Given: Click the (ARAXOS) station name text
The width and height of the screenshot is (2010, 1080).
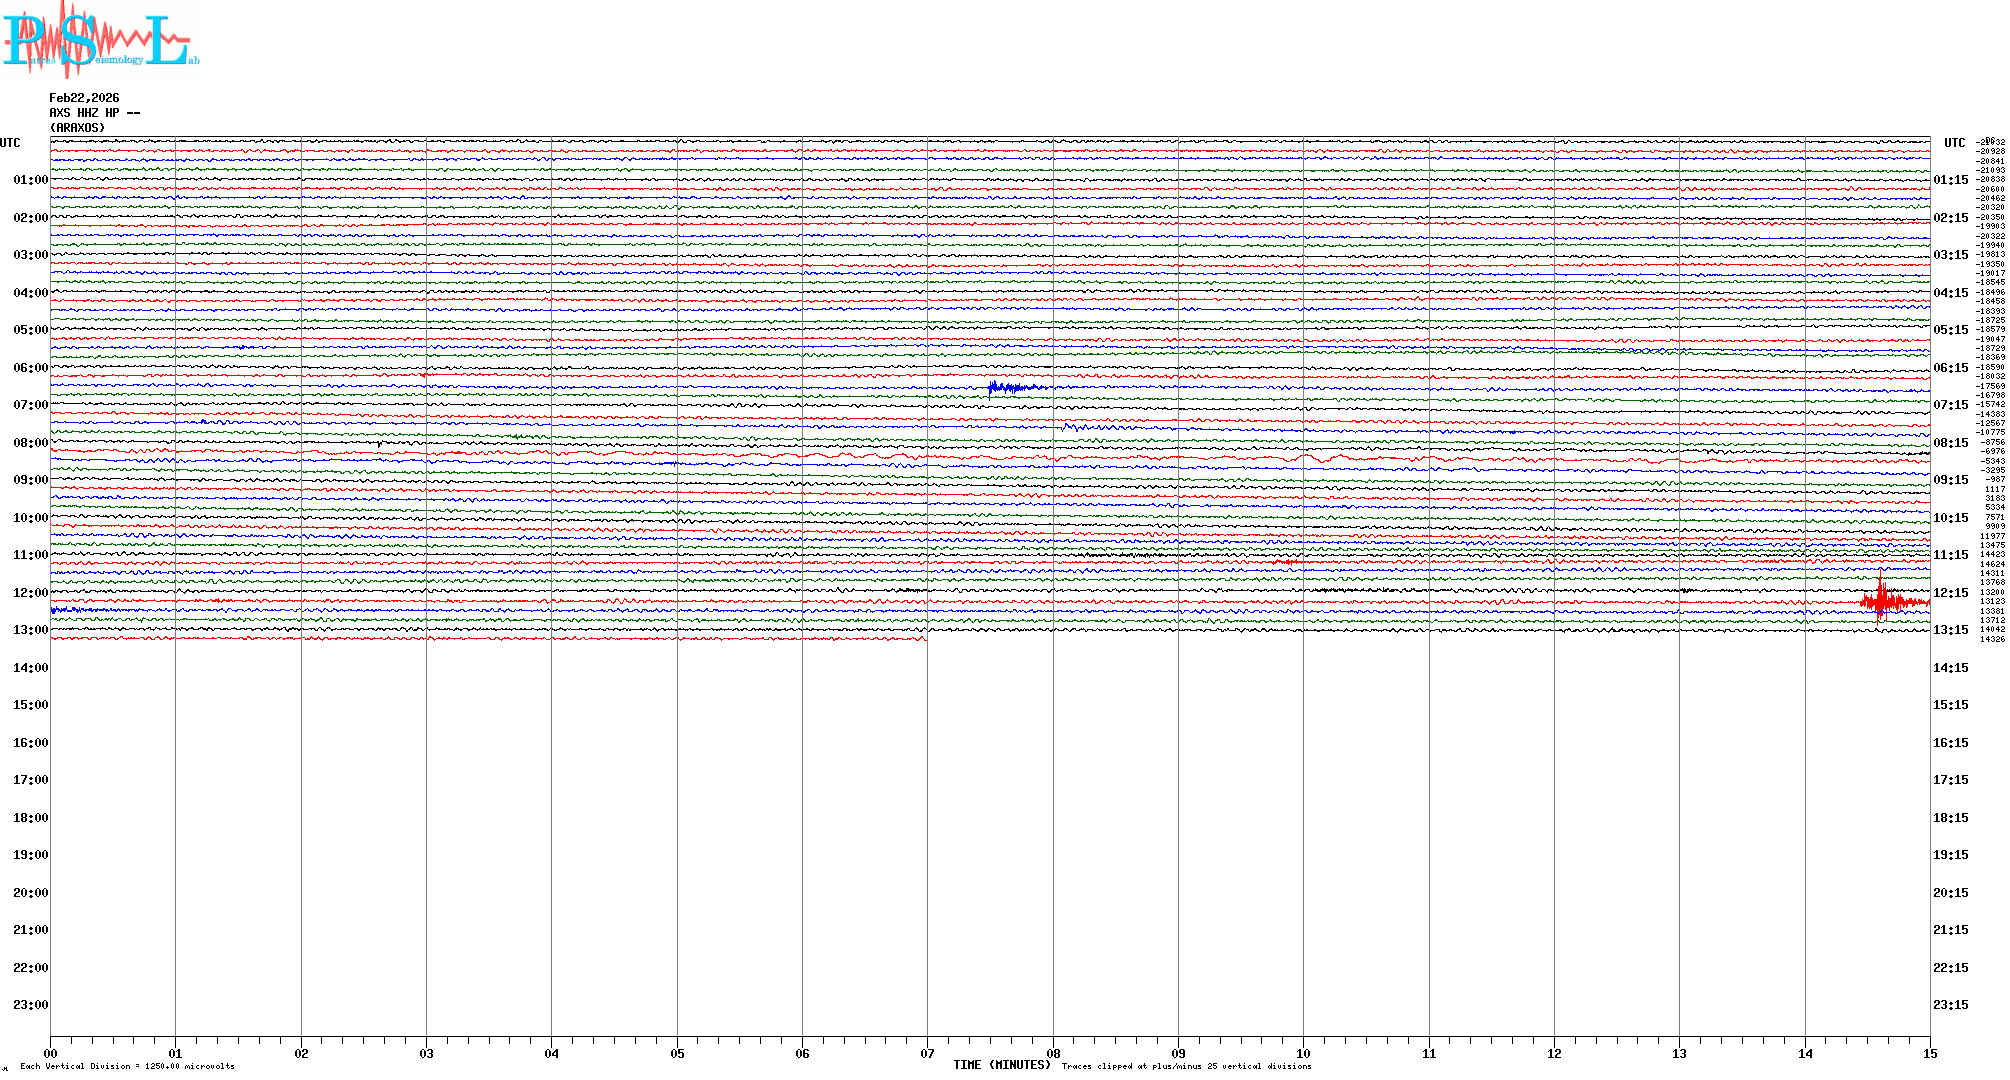Looking at the screenshot, I should click(77, 128).
